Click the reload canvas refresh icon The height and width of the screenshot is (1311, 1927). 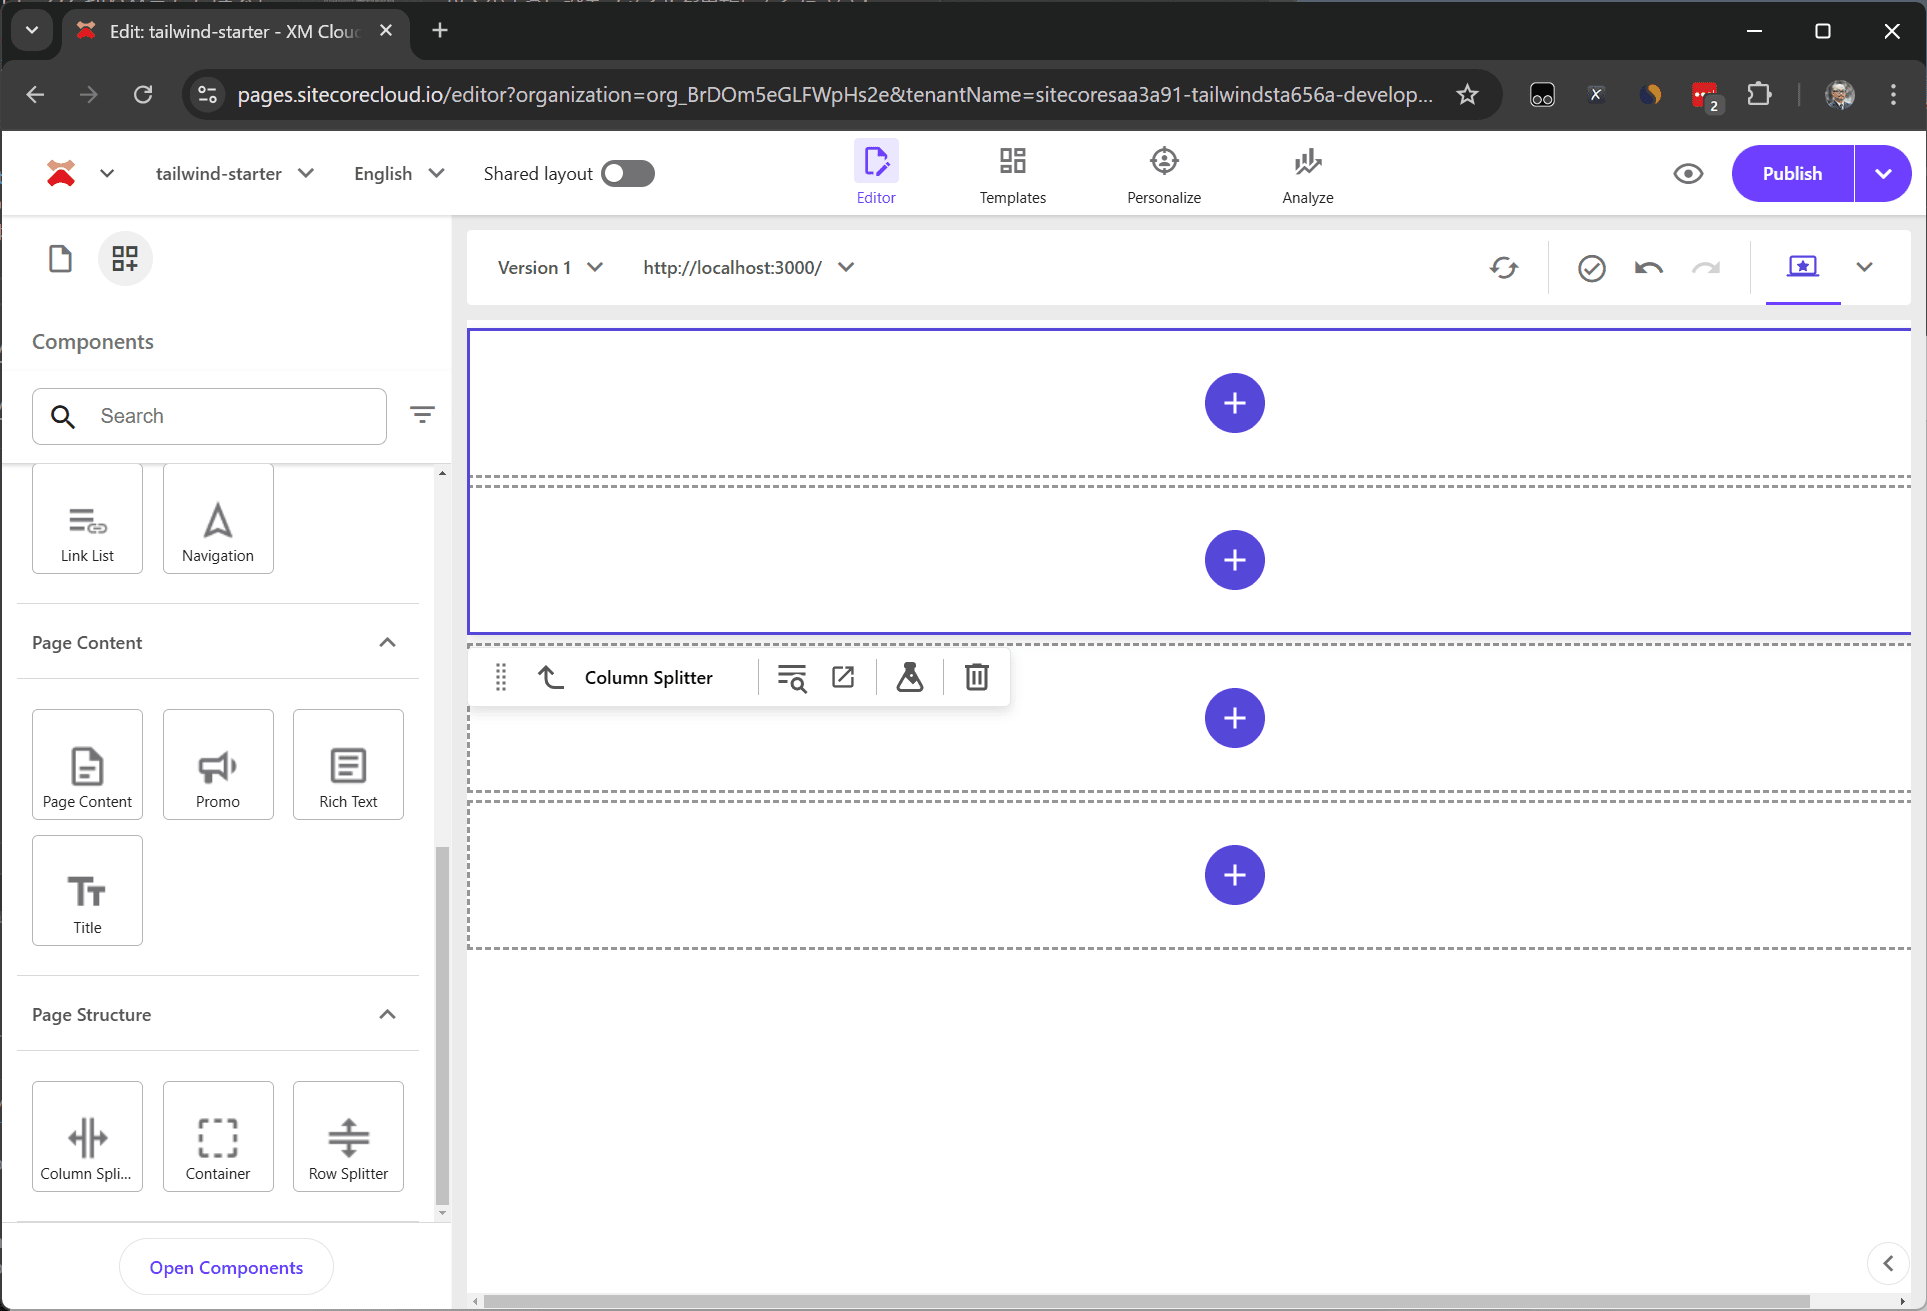[x=1503, y=268]
